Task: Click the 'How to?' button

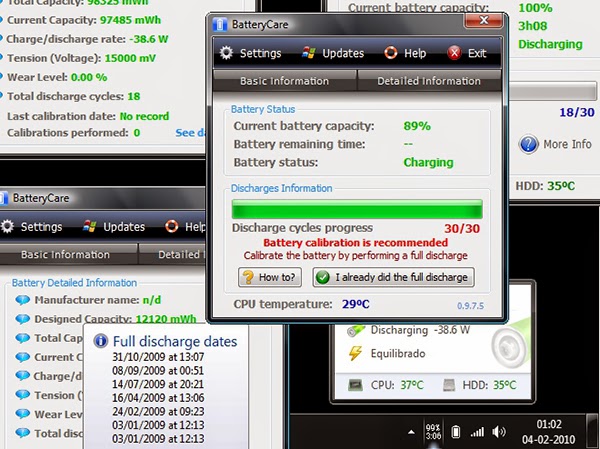Action: [x=270, y=277]
